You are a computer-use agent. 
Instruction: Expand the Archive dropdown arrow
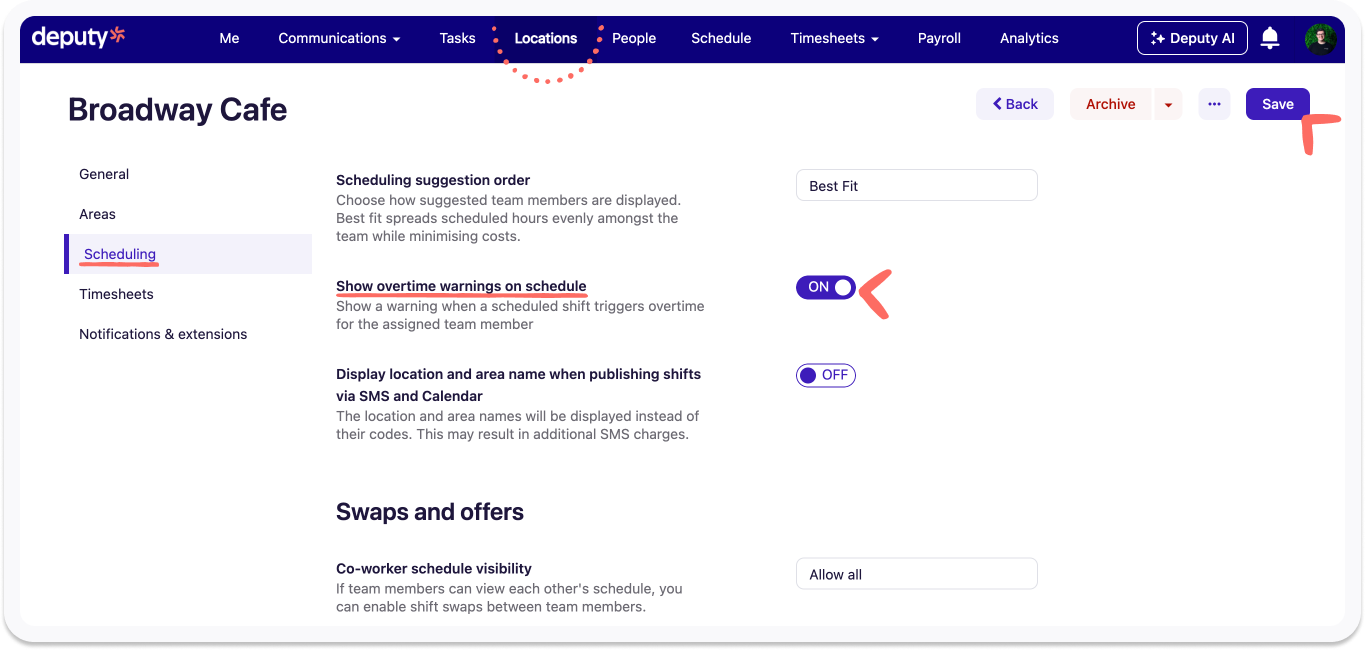tap(1168, 104)
